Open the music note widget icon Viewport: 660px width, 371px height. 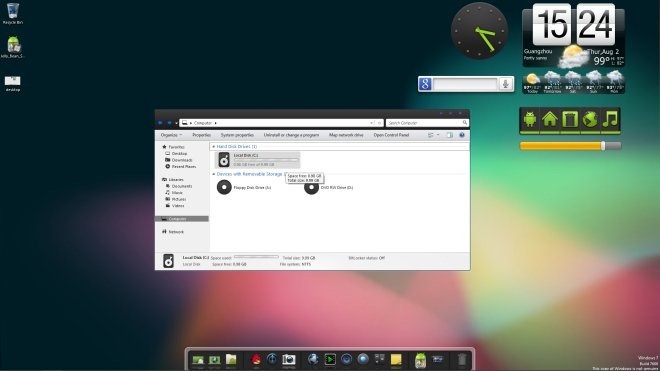(x=610, y=120)
